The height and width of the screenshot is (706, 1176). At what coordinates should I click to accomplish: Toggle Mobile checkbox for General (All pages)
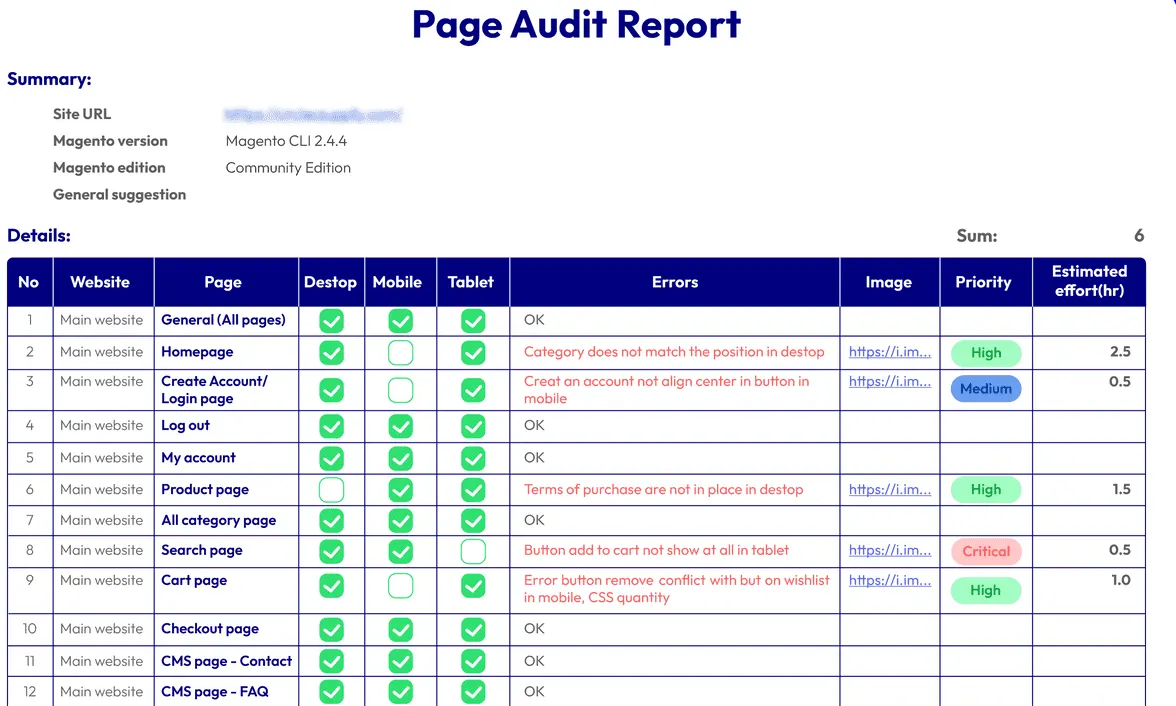[x=400, y=321]
